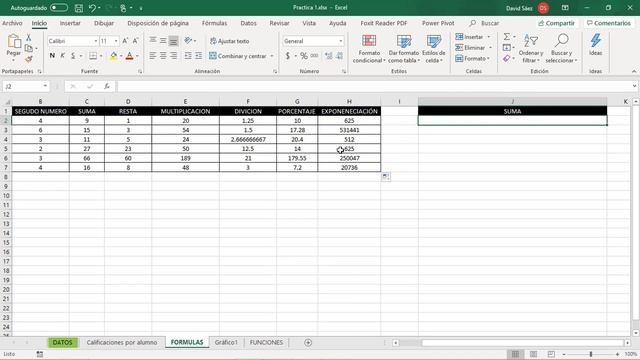Click the Paste (Pegar) clipboard icon
The width and height of the screenshot is (640, 360).
pyautogui.click(x=14, y=42)
